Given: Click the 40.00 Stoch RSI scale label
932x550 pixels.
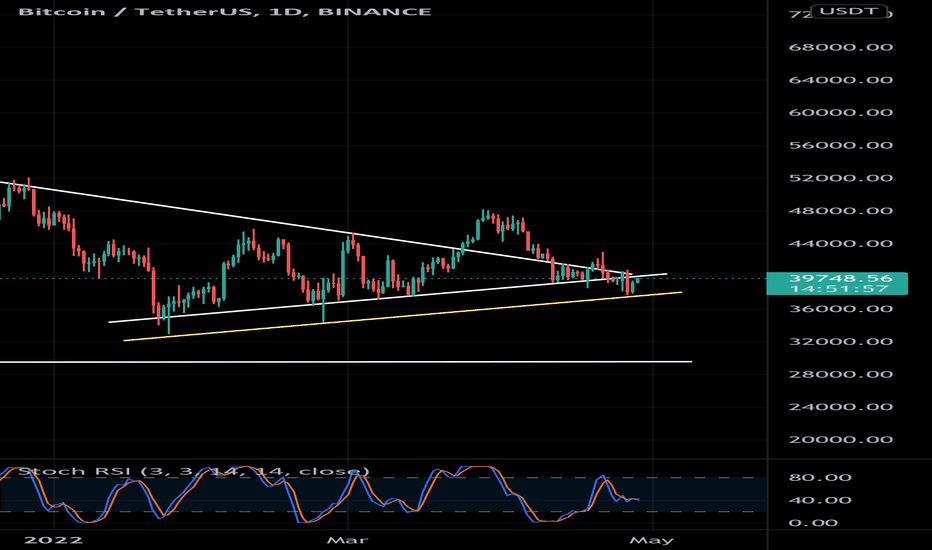Looking at the screenshot, I should click(820, 500).
